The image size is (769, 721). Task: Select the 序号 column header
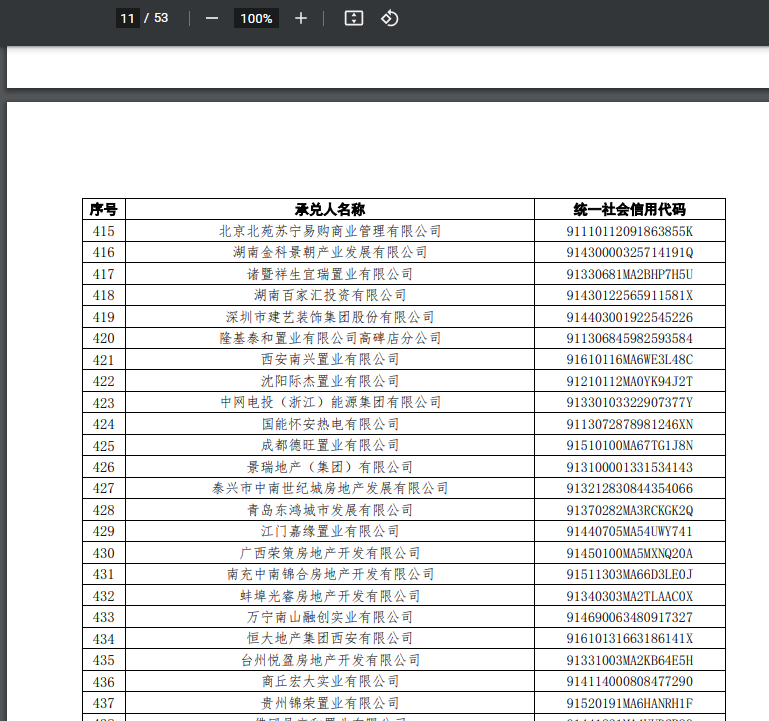[103, 209]
